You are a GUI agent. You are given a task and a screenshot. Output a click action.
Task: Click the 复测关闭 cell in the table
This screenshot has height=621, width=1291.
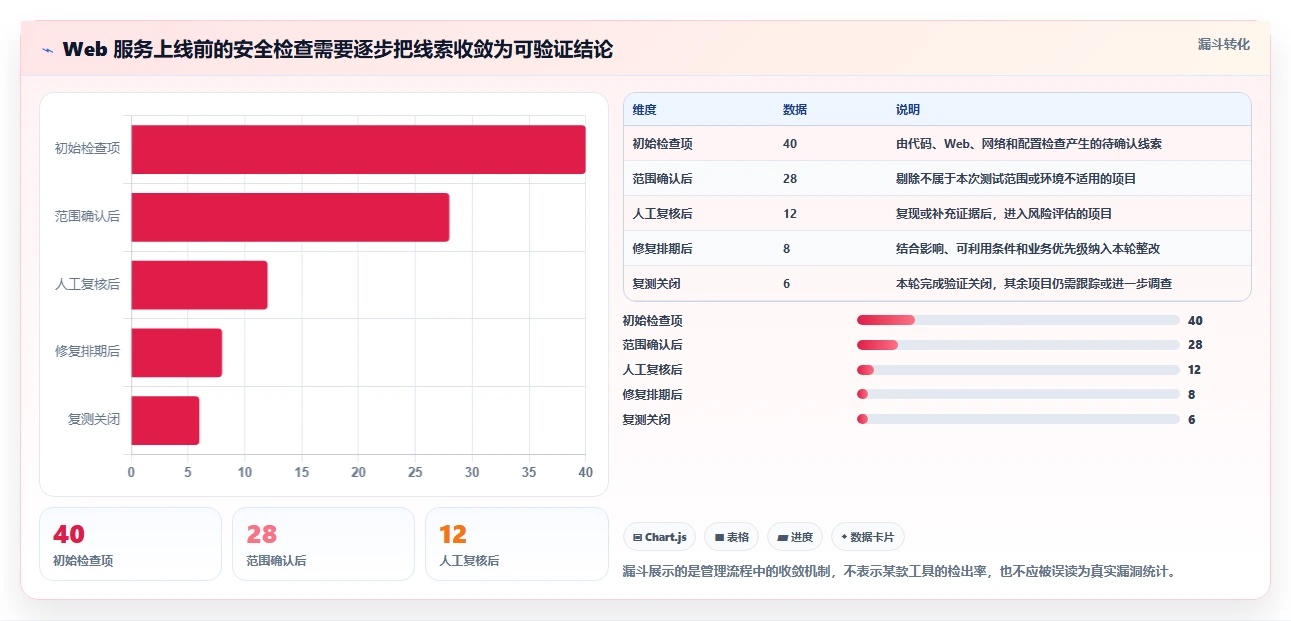click(x=657, y=284)
